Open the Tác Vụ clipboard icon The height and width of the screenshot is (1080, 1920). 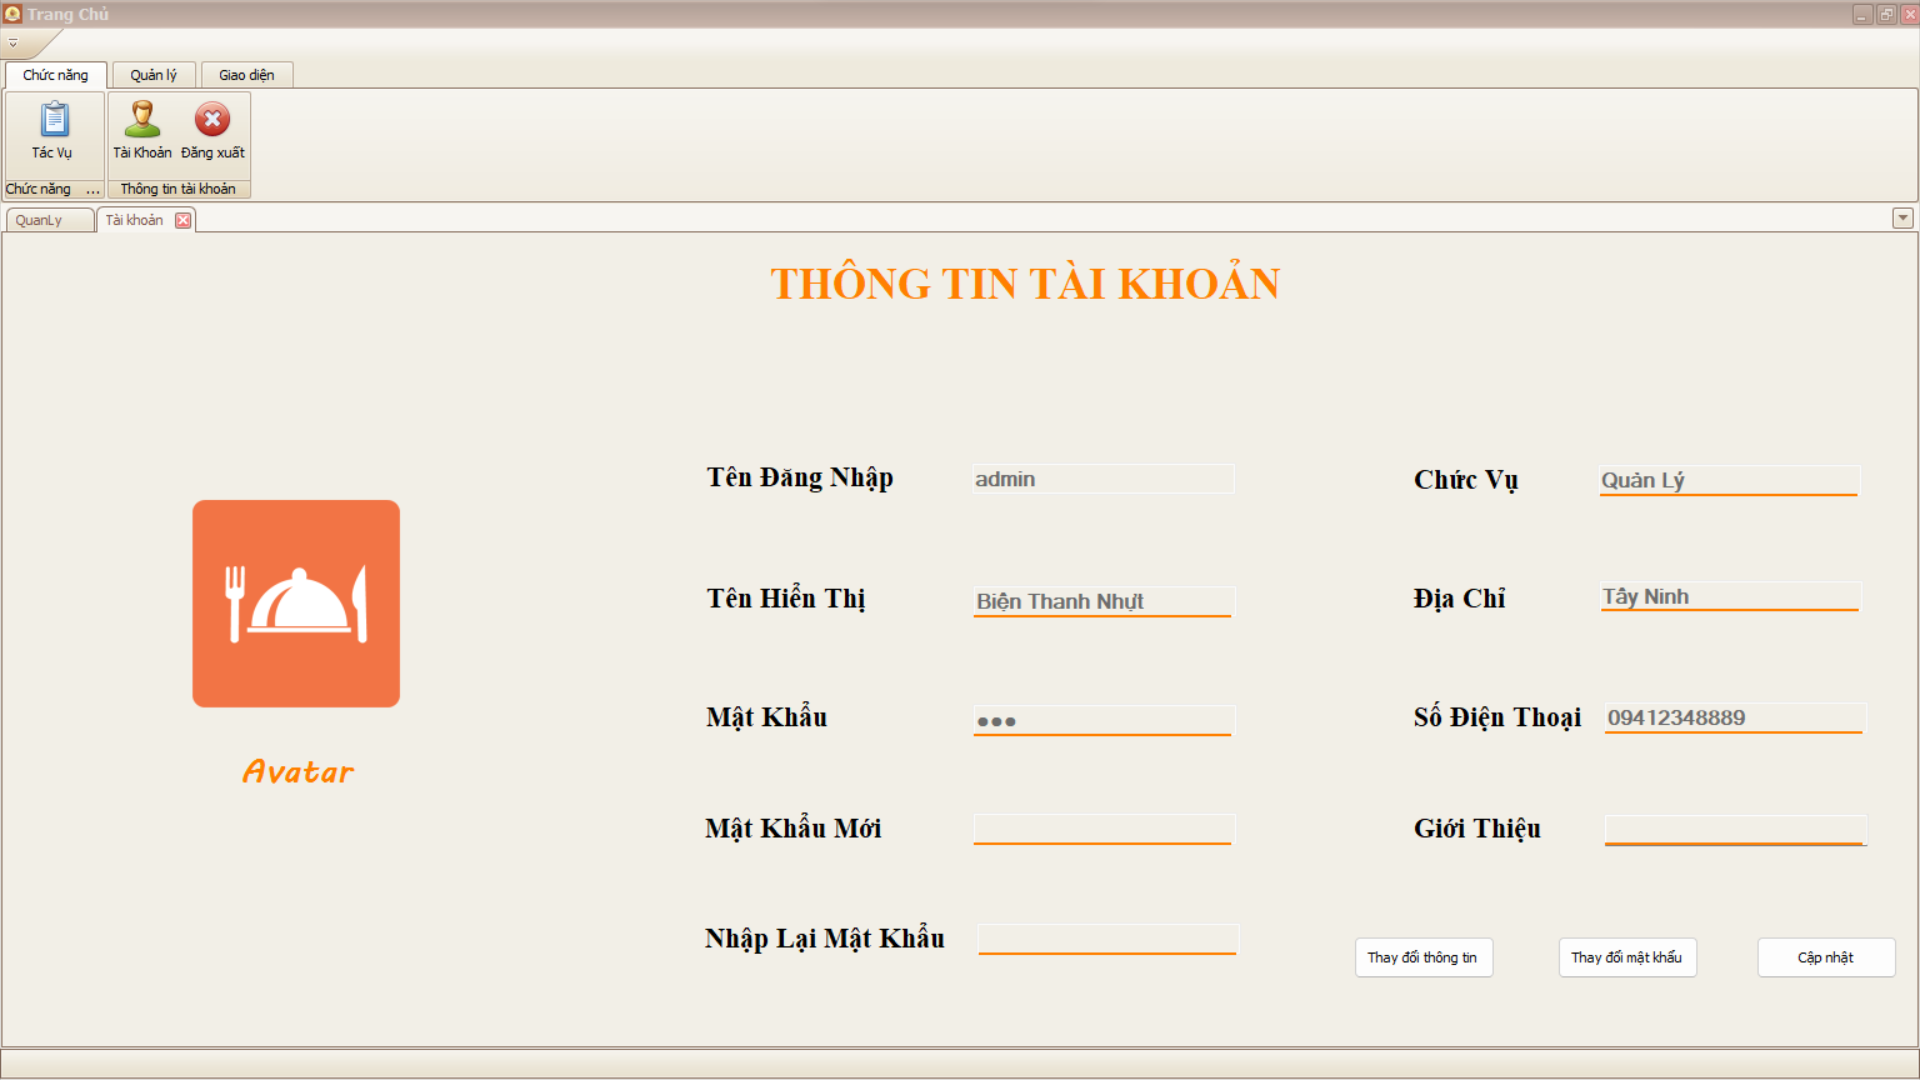pos(54,121)
